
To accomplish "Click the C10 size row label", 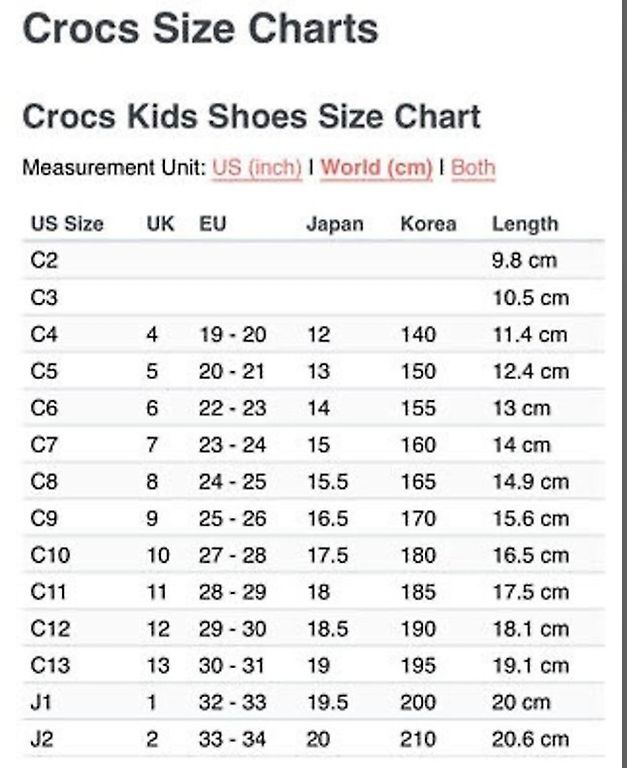I will pyautogui.click(x=50, y=555).
